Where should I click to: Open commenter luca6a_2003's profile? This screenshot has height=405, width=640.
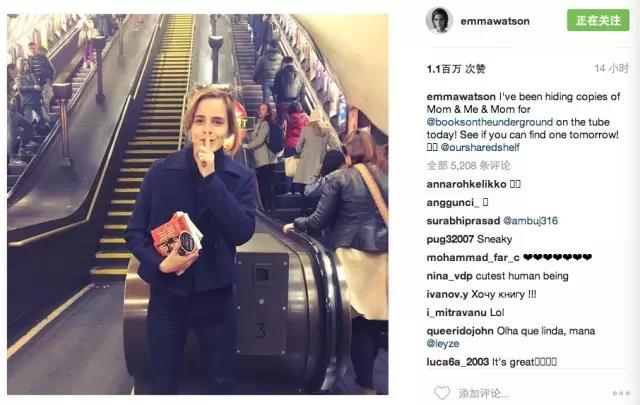tap(458, 362)
